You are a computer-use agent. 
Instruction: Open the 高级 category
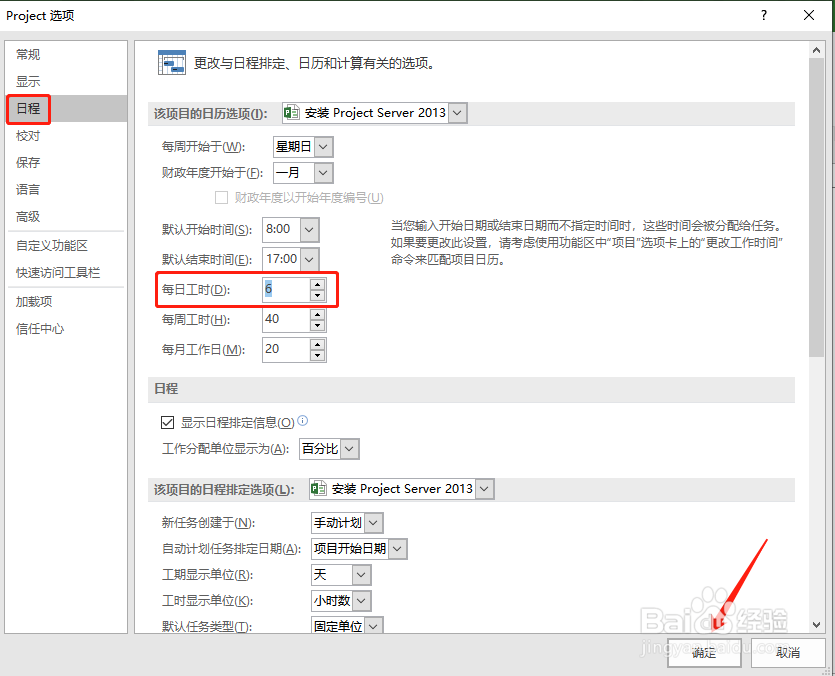(x=67, y=217)
